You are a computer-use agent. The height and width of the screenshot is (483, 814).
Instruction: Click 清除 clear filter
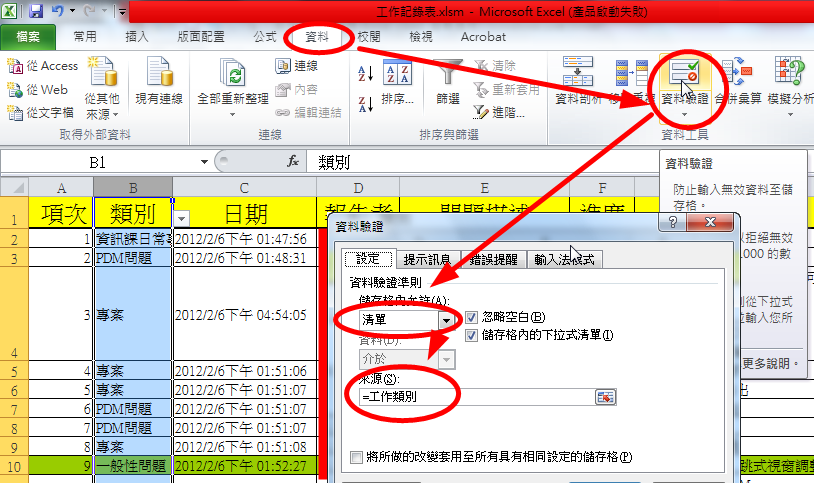pos(495,65)
